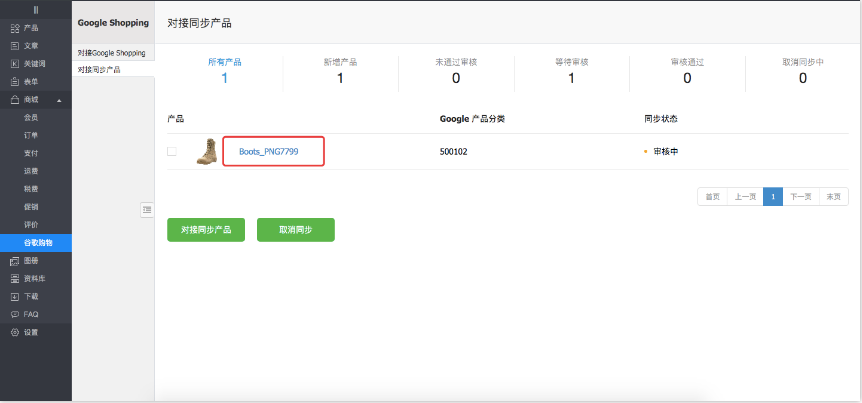The width and height of the screenshot is (862, 403).
Task: Click the 下载 download icon
Action: (x=15, y=297)
